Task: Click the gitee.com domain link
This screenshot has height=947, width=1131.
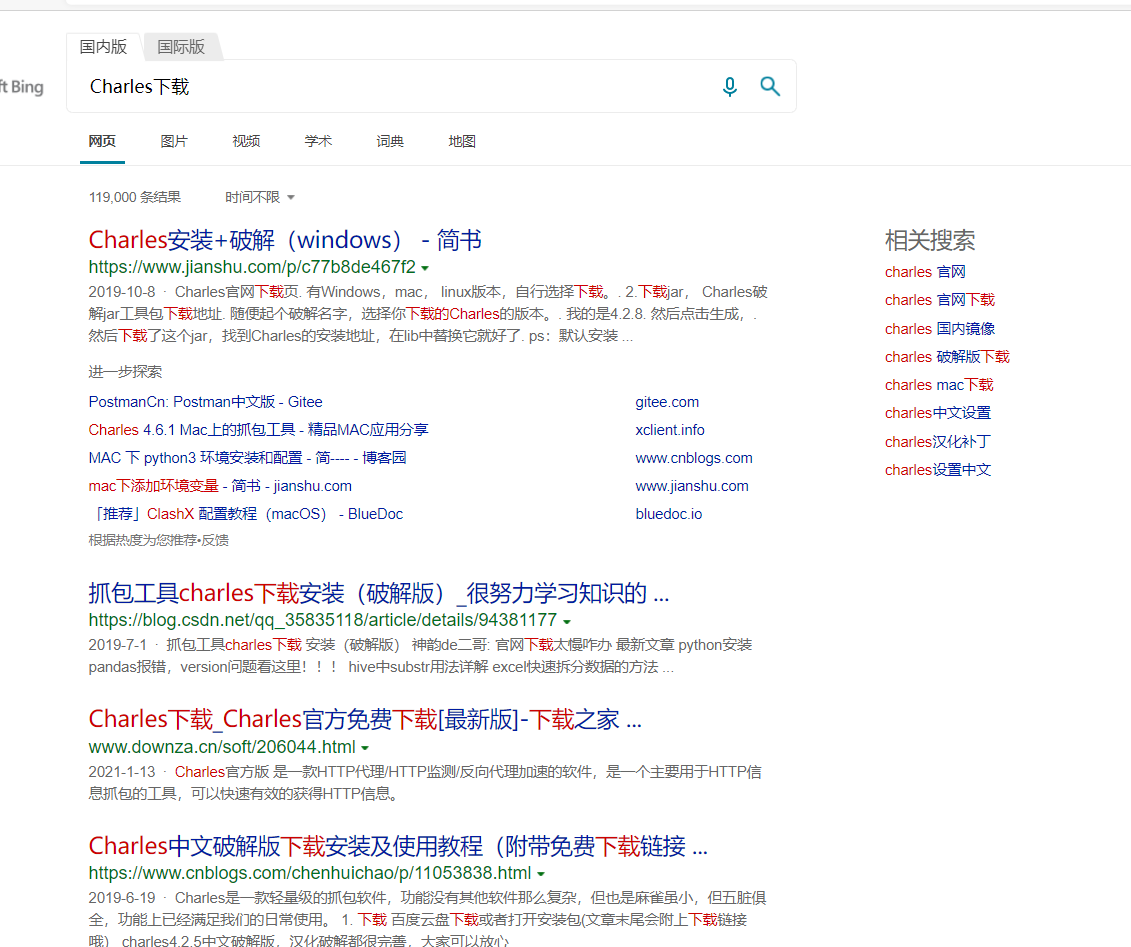Action: [x=667, y=402]
